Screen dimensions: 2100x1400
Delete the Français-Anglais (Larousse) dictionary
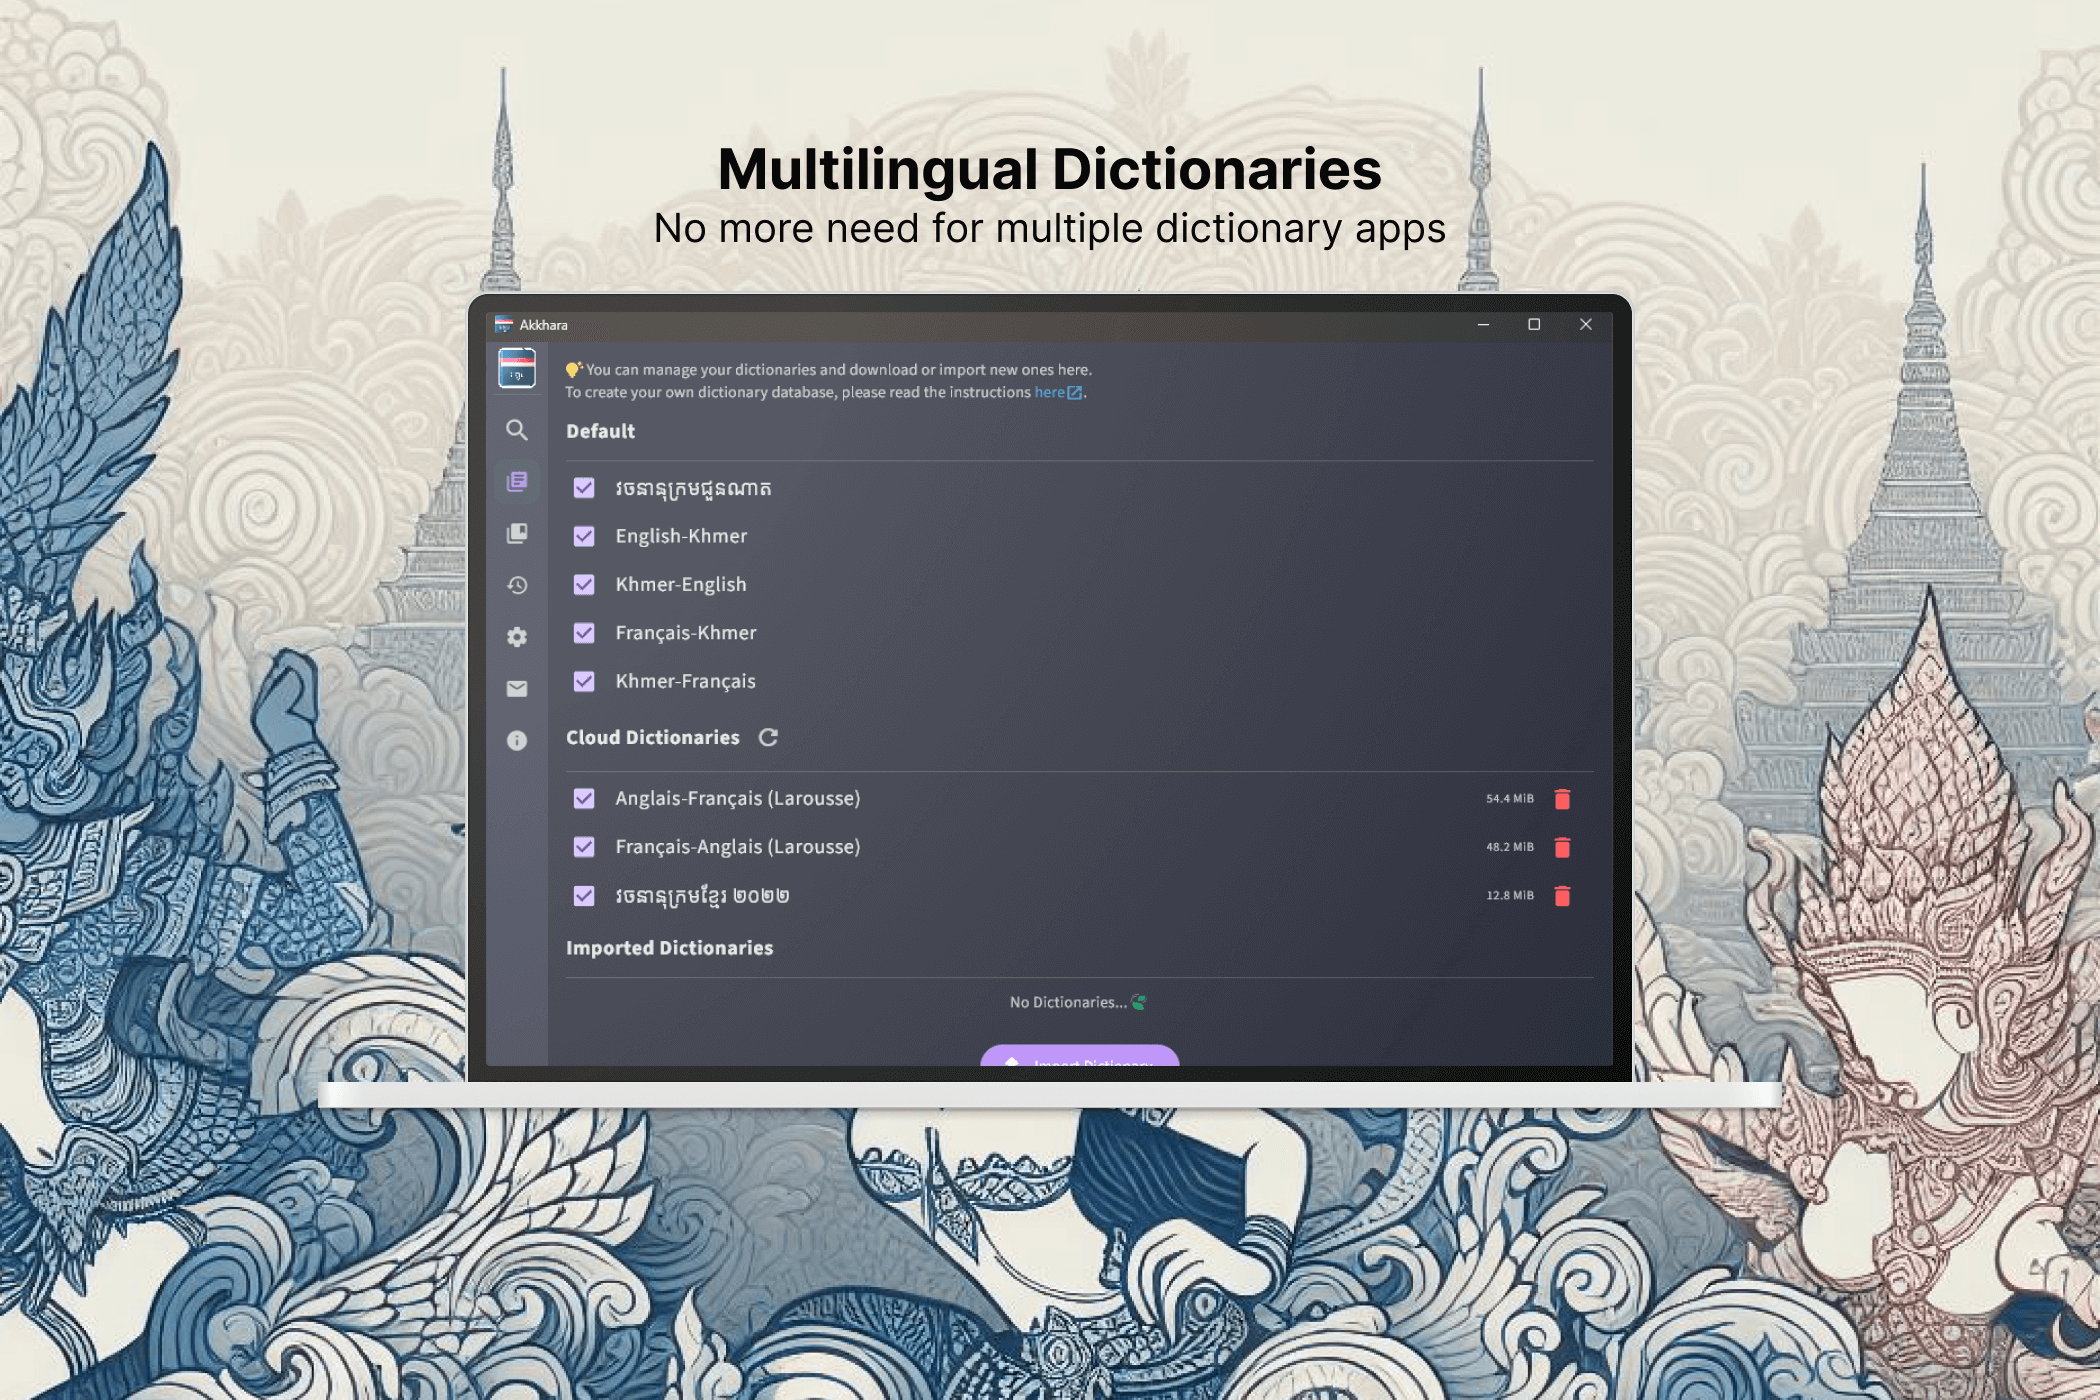click(1562, 848)
